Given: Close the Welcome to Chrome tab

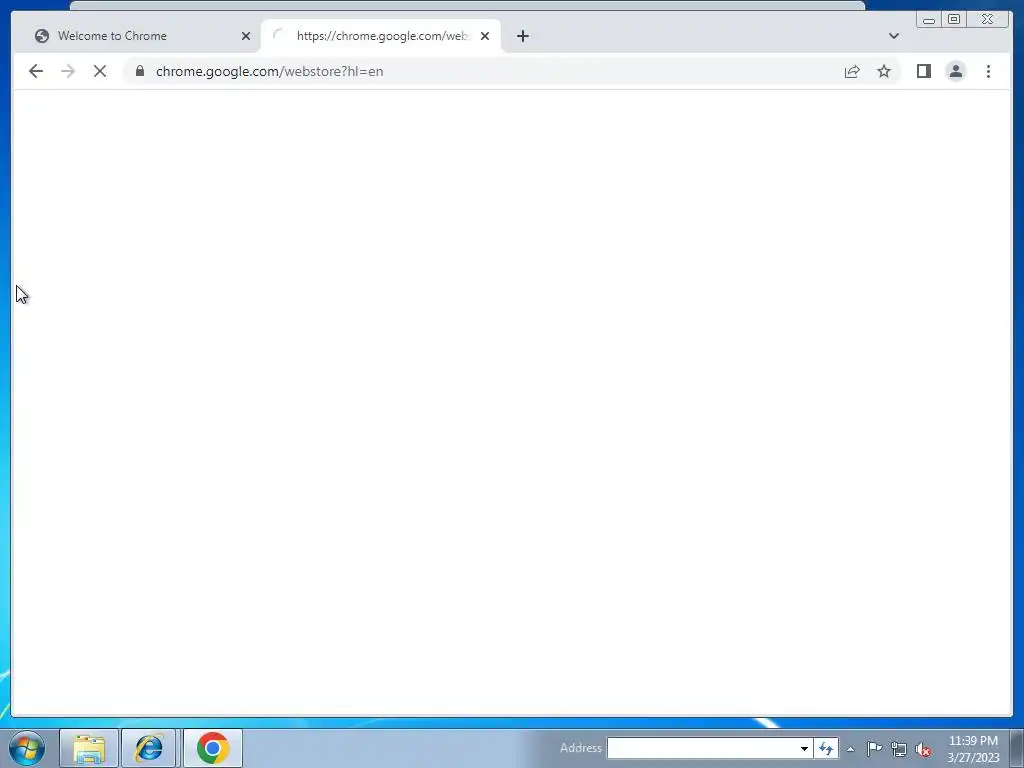Looking at the screenshot, I should coord(246,36).
